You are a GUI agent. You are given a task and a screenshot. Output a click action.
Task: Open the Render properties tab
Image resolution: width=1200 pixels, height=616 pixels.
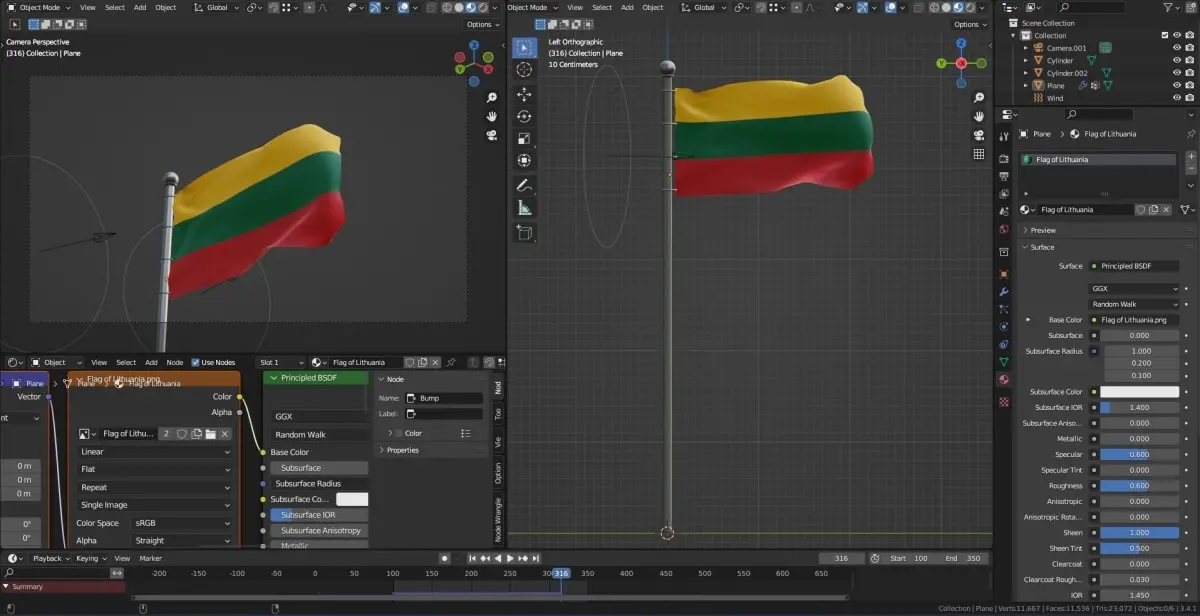tap(1004, 158)
